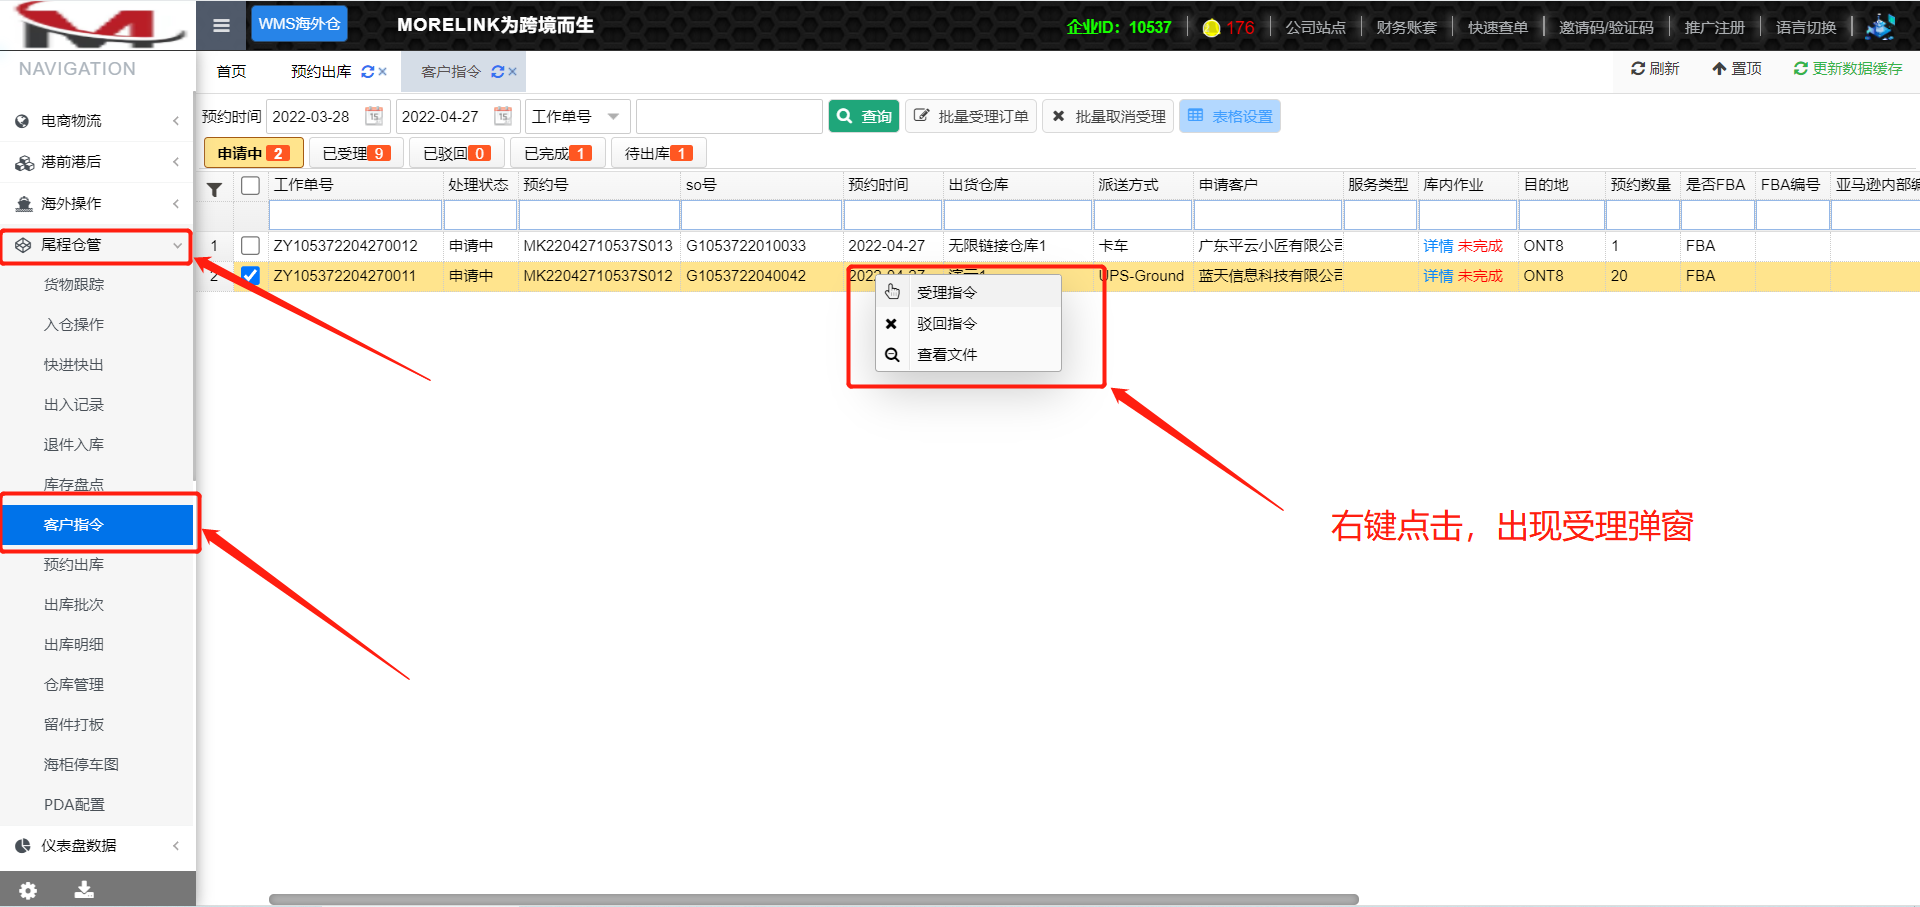Click the user avatar icon at top right
This screenshot has width=1920, height=907.
point(1880,27)
